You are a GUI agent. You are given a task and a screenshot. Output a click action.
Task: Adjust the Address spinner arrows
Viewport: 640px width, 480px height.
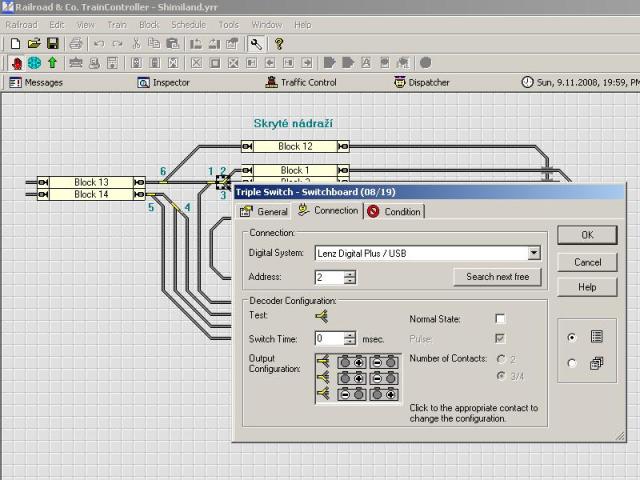click(x=350, y=277)
